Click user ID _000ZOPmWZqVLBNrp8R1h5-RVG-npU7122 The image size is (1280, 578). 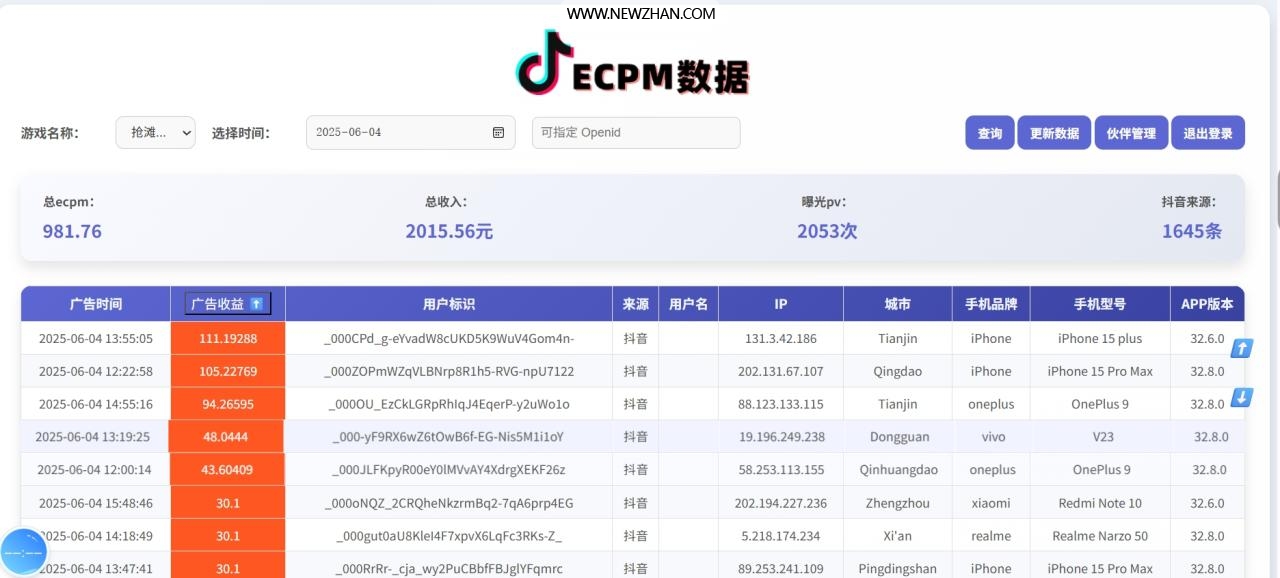pyautogui.click(x=449, y=372)
